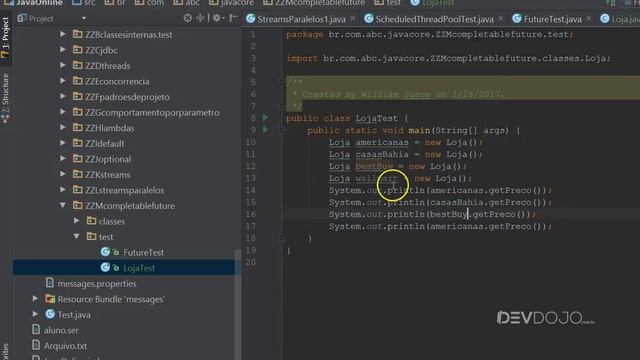Expand the ZZIdefault folder
Screen dimensions: 640x360
63,143
